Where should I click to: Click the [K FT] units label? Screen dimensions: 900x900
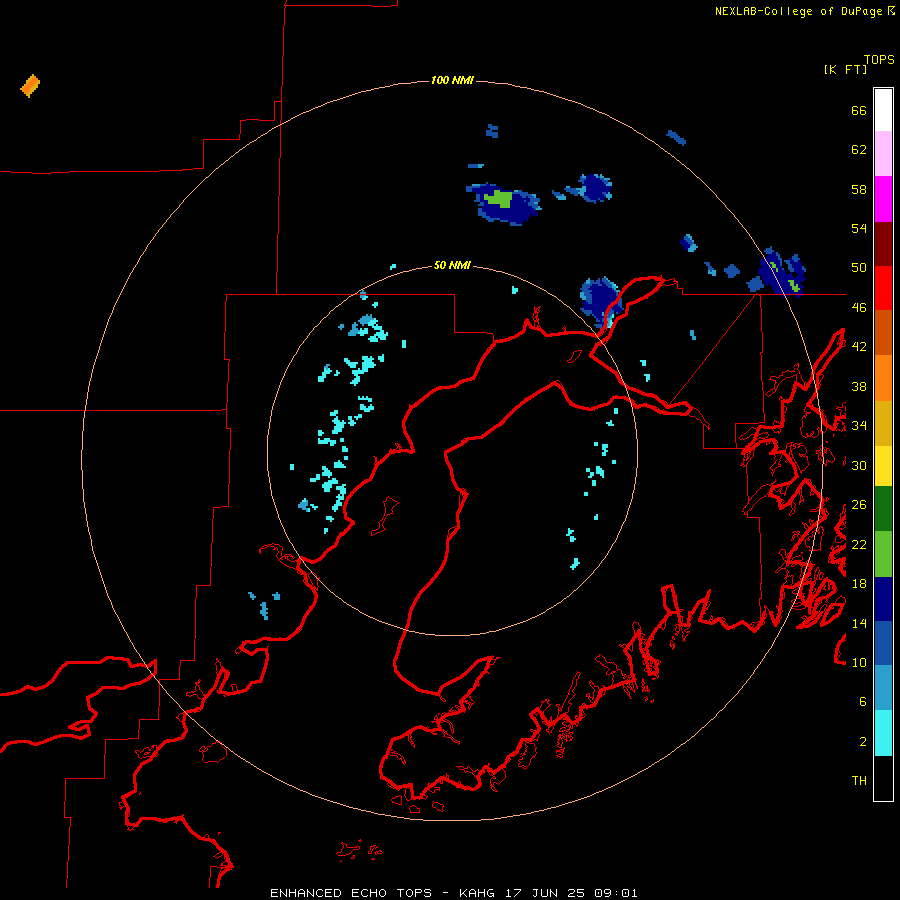(845, 69)
